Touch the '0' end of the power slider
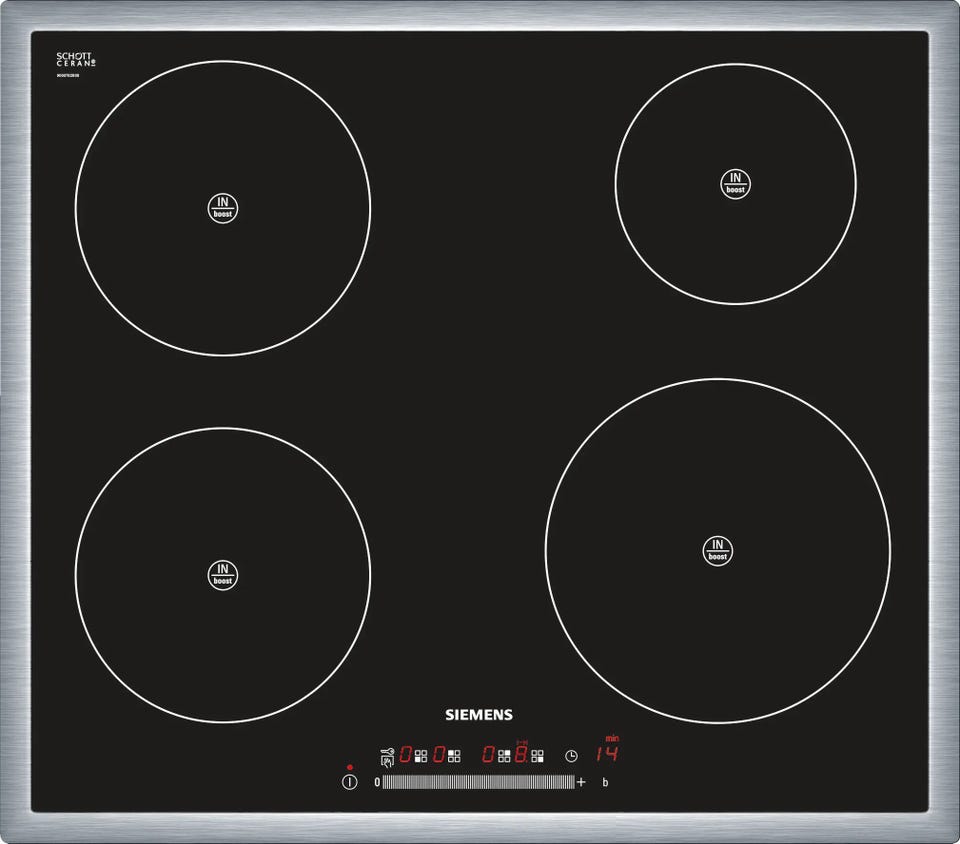The image size is (960, 844). (x=377, y=782)
